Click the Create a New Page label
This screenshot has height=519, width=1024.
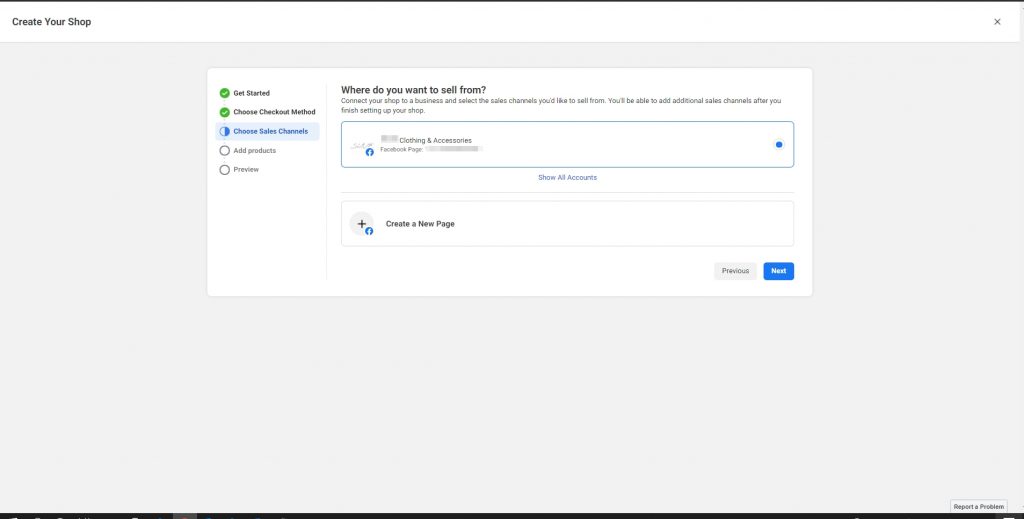(x=420, y=224)
